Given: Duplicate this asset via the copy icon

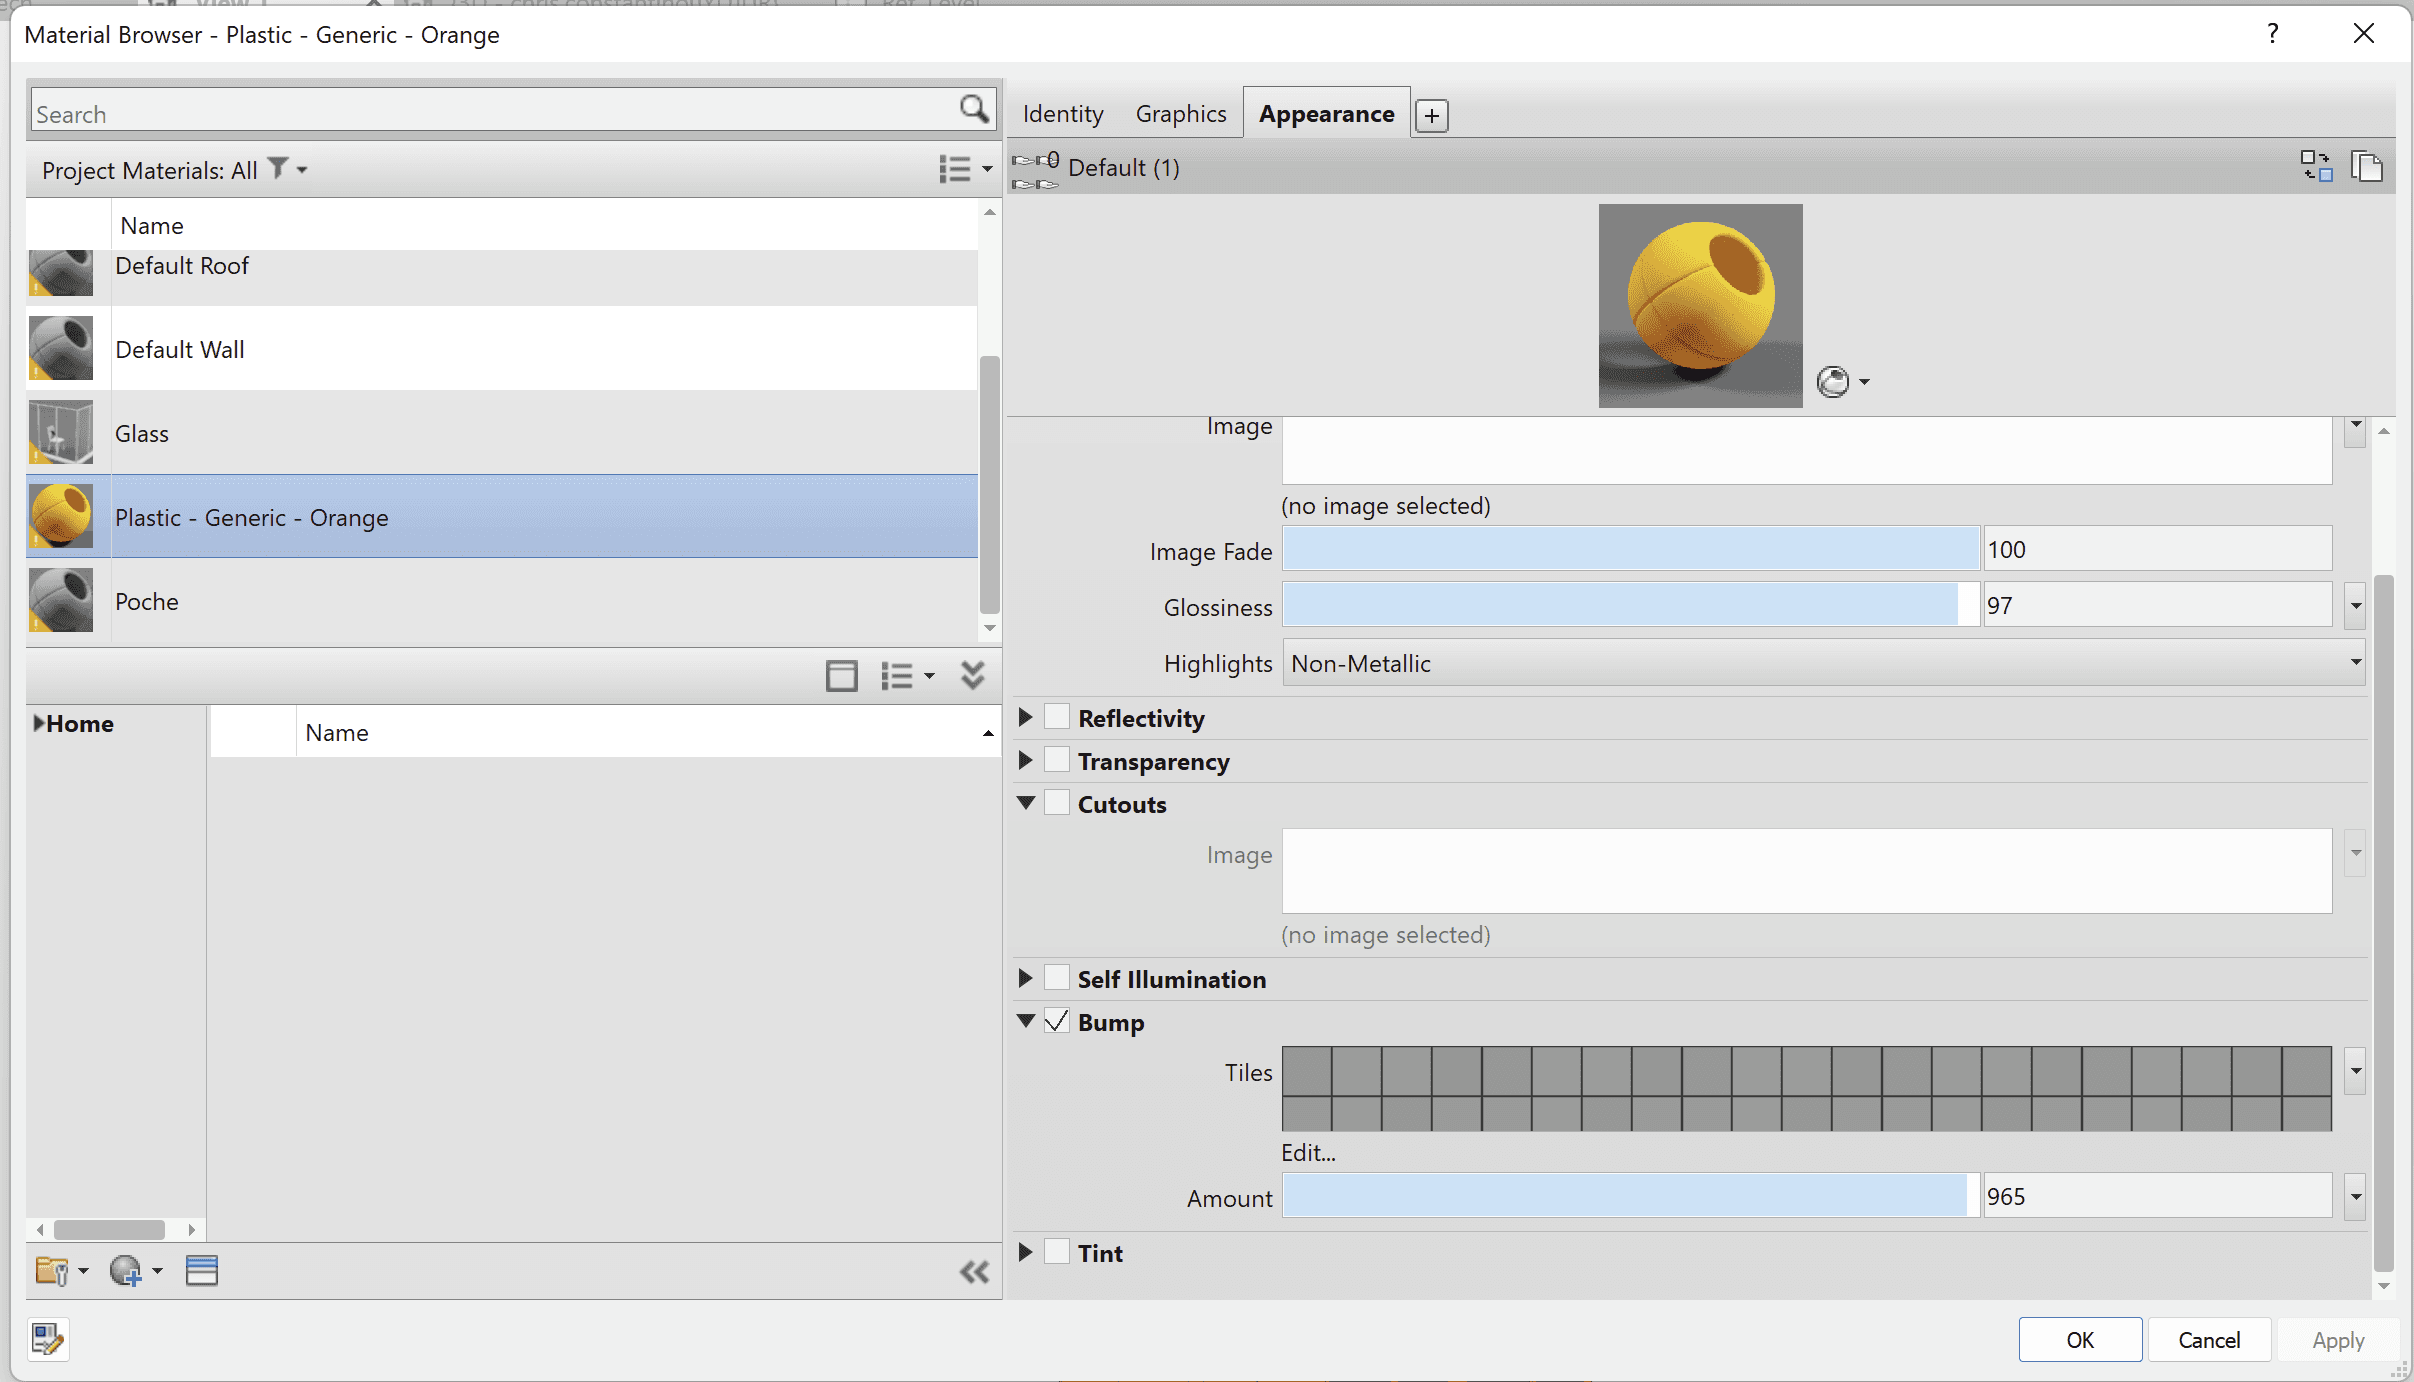Looking at the screenshot, I should [2368, 166].
